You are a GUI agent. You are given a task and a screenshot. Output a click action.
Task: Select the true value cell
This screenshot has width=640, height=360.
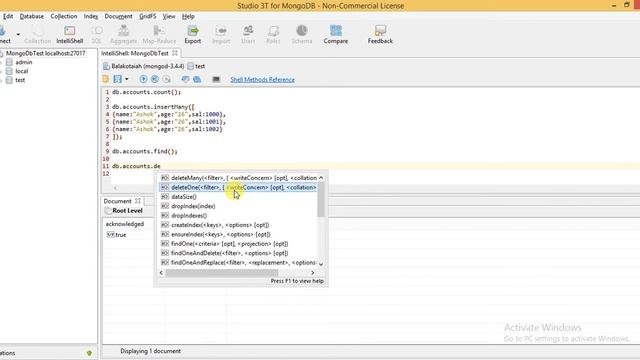117,235
